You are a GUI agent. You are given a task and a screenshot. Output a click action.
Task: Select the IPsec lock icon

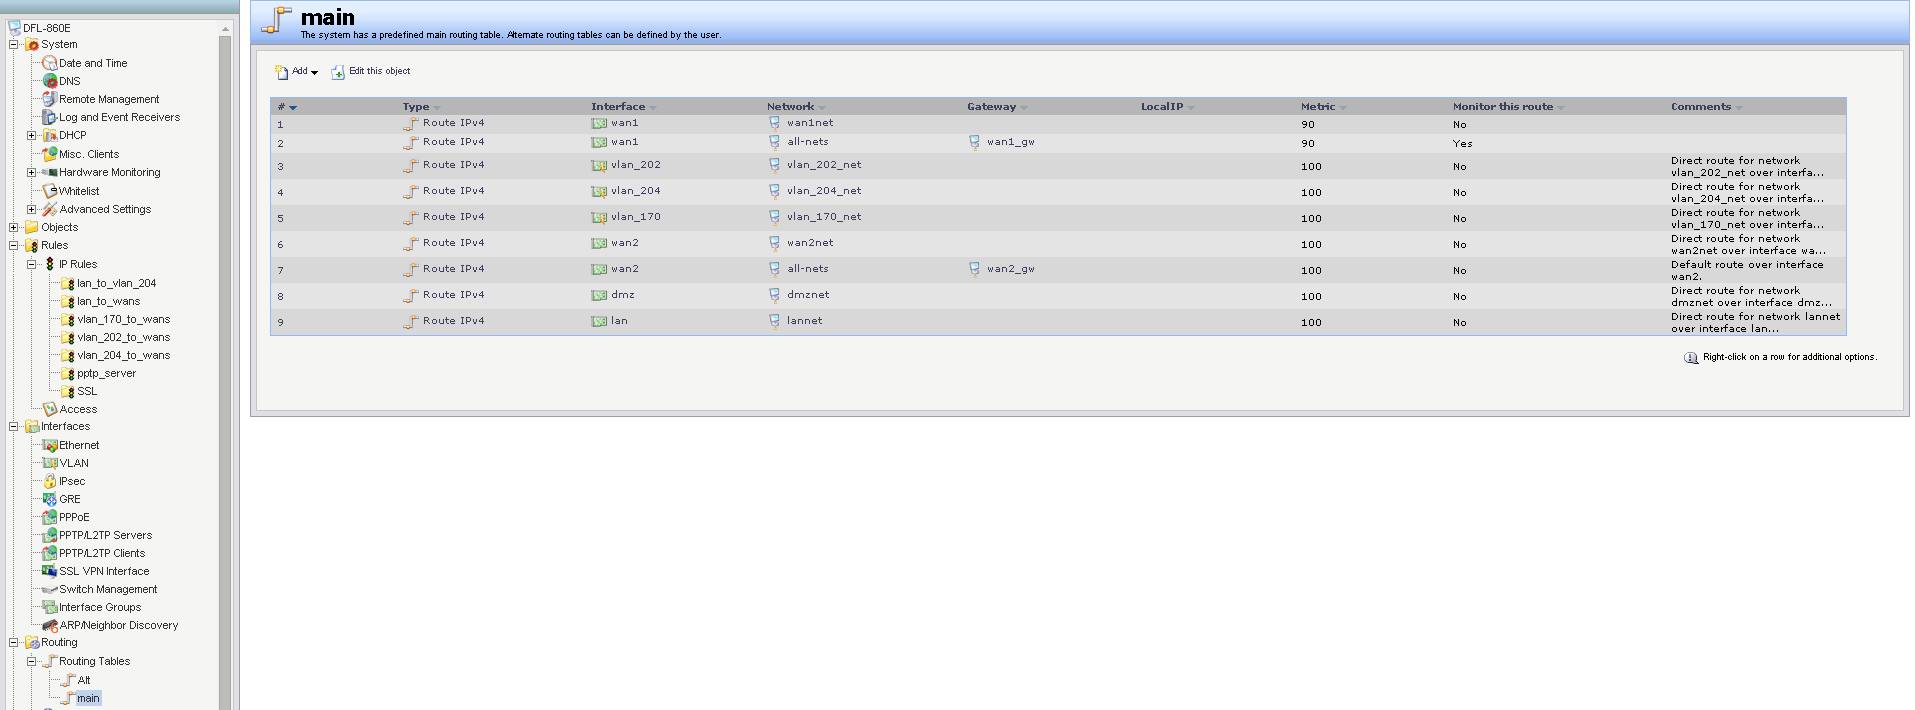[x=49, y=481]
